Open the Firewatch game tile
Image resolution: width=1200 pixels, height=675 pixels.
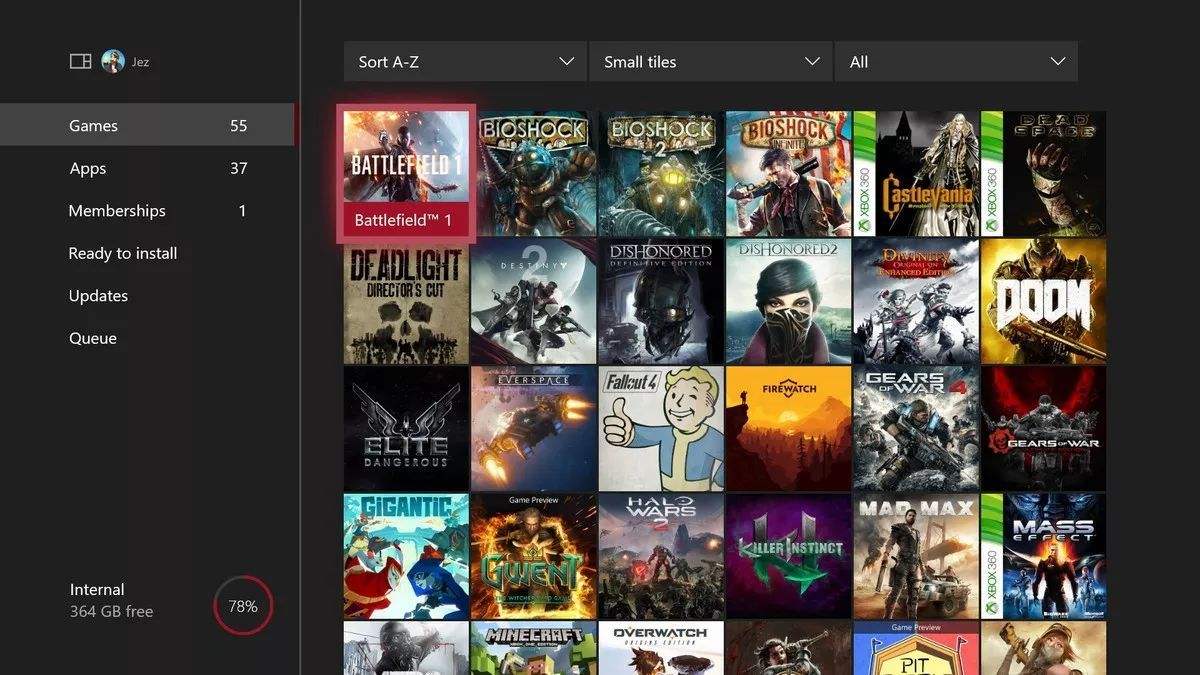pyautogui.click(x=788, y=428)
